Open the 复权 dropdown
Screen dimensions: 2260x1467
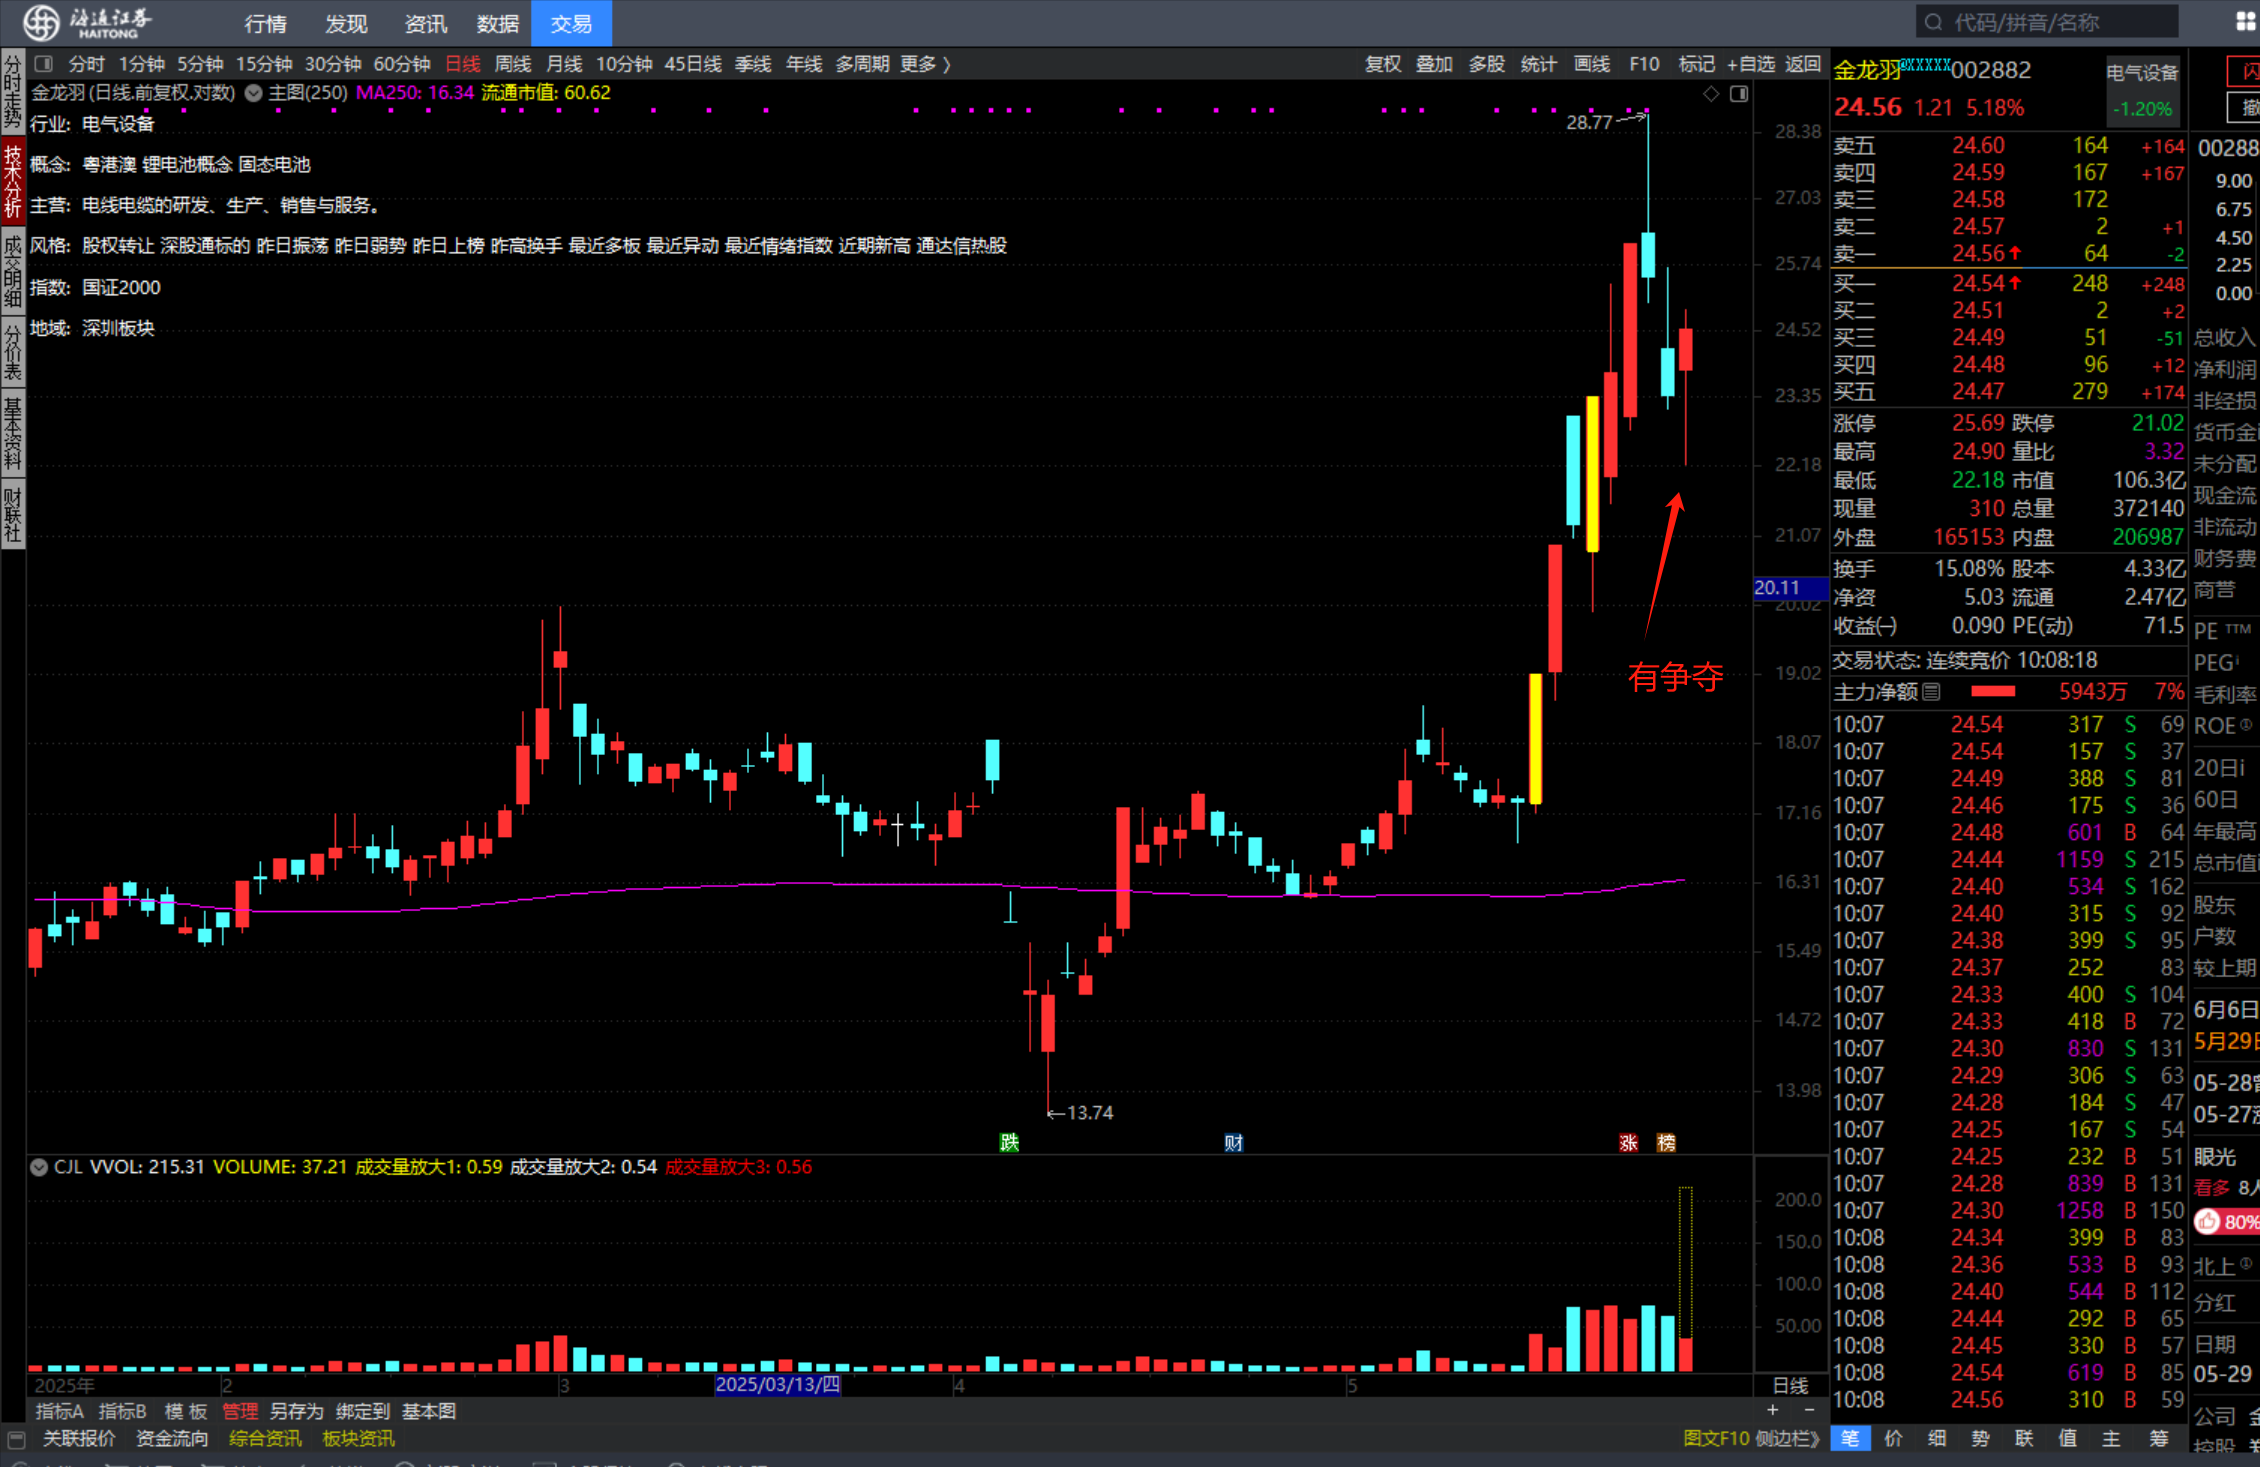[x=1383, y=64]
